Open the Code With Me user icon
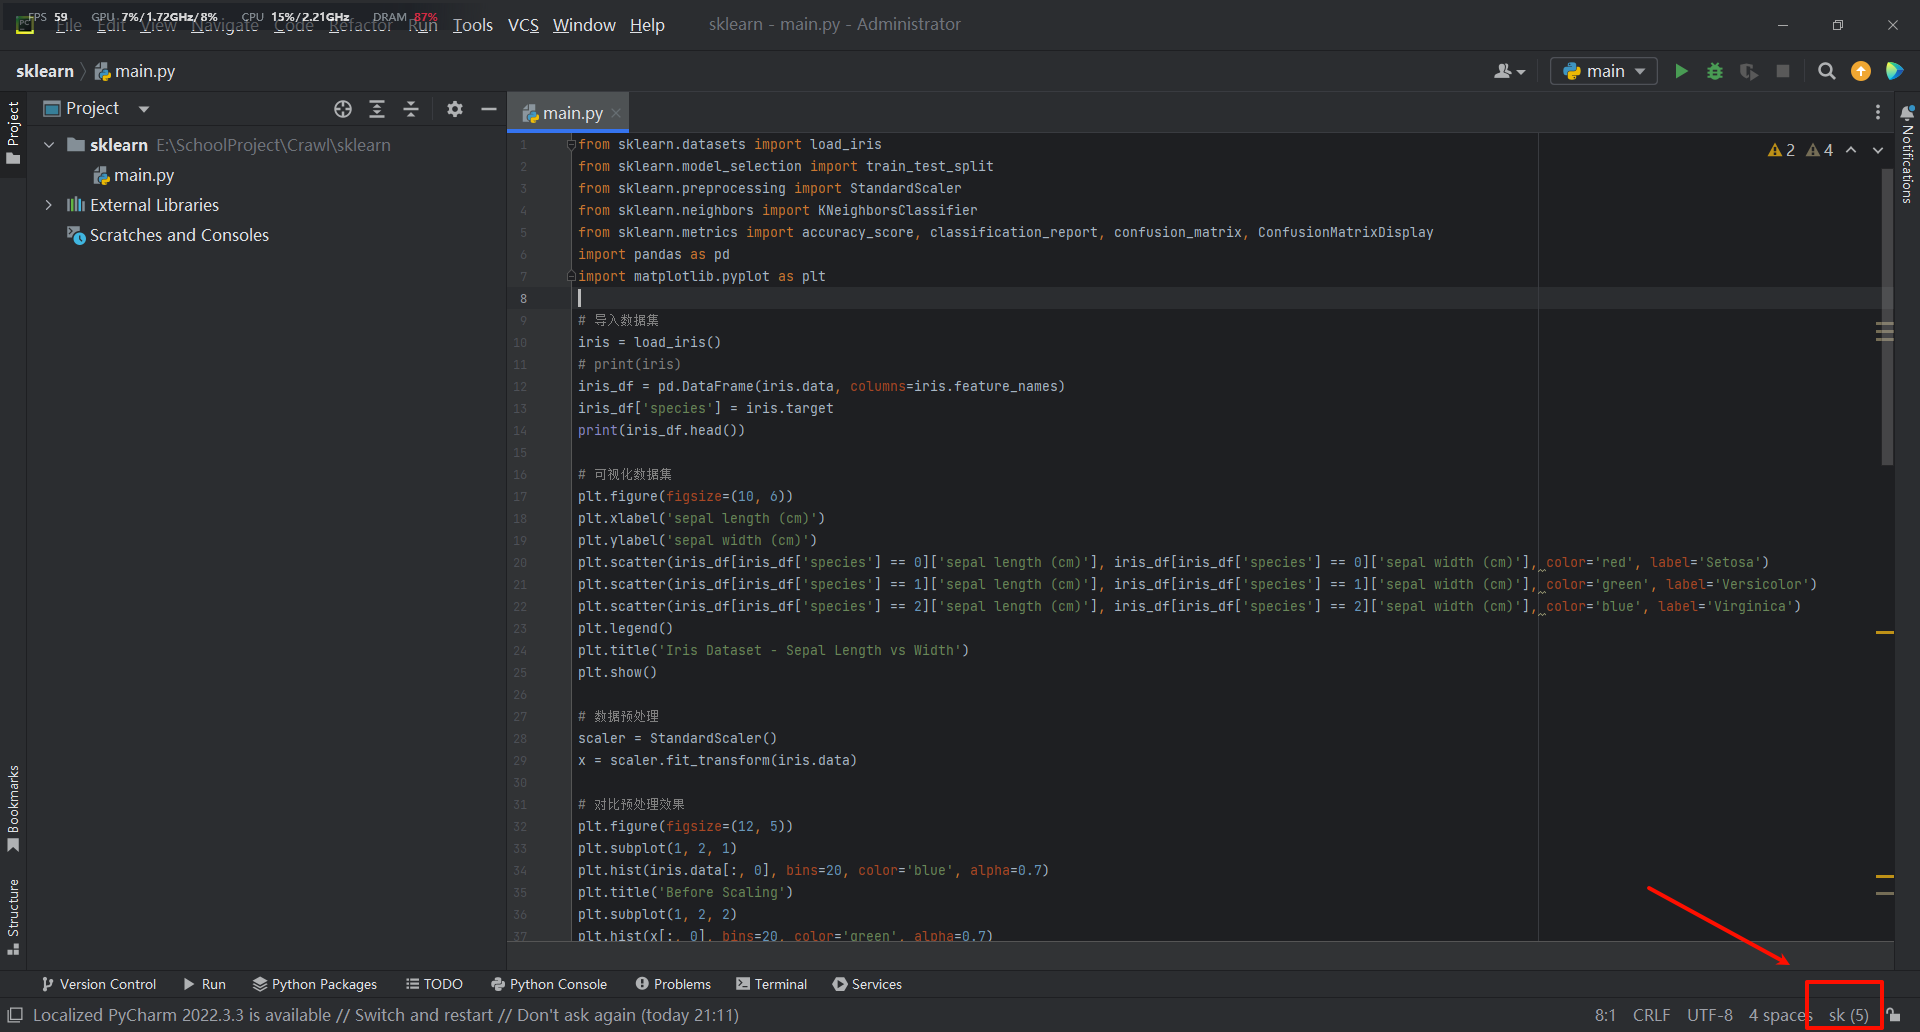 point(1509,71)
